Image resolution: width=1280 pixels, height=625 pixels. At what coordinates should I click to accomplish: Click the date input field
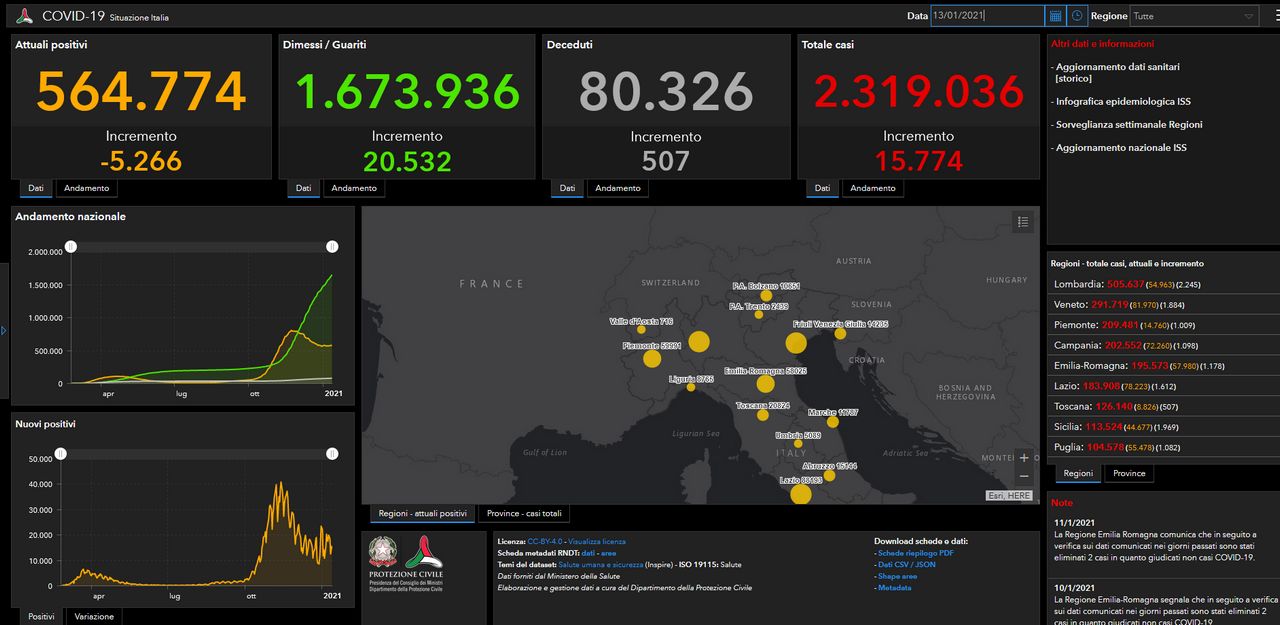pyautogui.click(x=987, y=16)
